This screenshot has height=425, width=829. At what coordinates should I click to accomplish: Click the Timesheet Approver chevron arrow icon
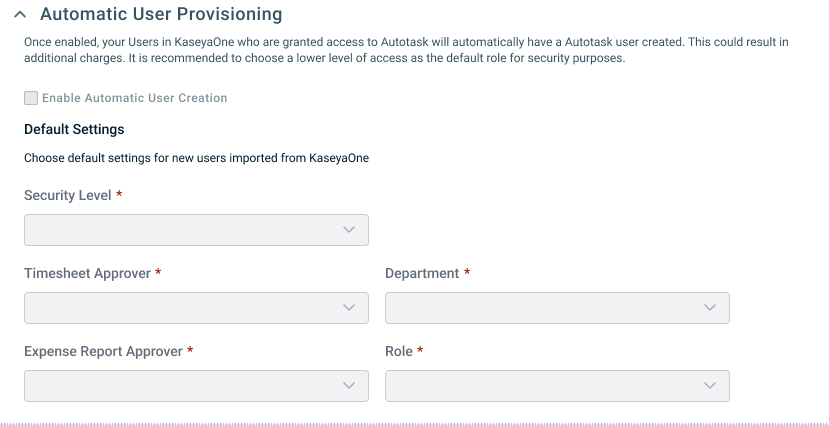[348, 308]
